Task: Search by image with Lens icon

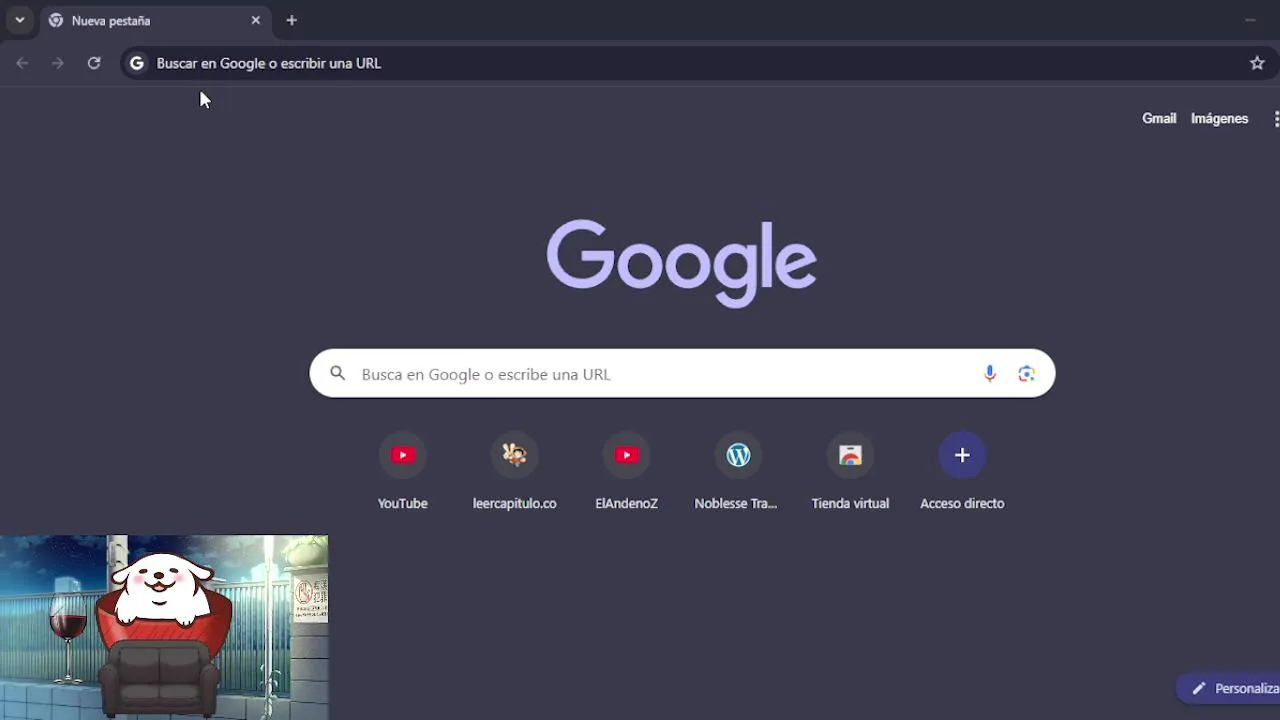Action: [1026, 373]
